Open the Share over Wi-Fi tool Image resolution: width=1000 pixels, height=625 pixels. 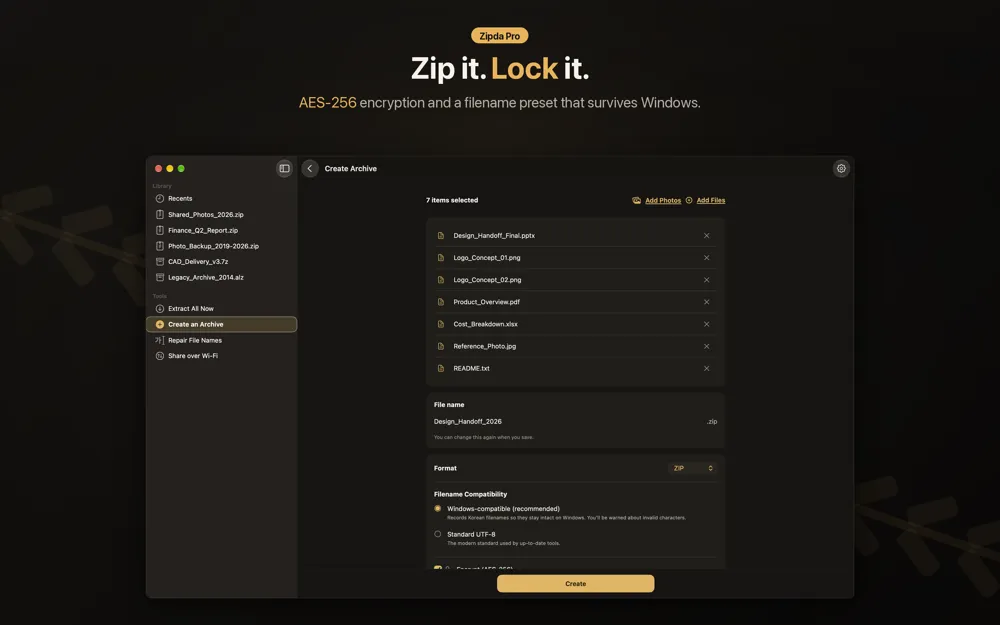(222, 356)
